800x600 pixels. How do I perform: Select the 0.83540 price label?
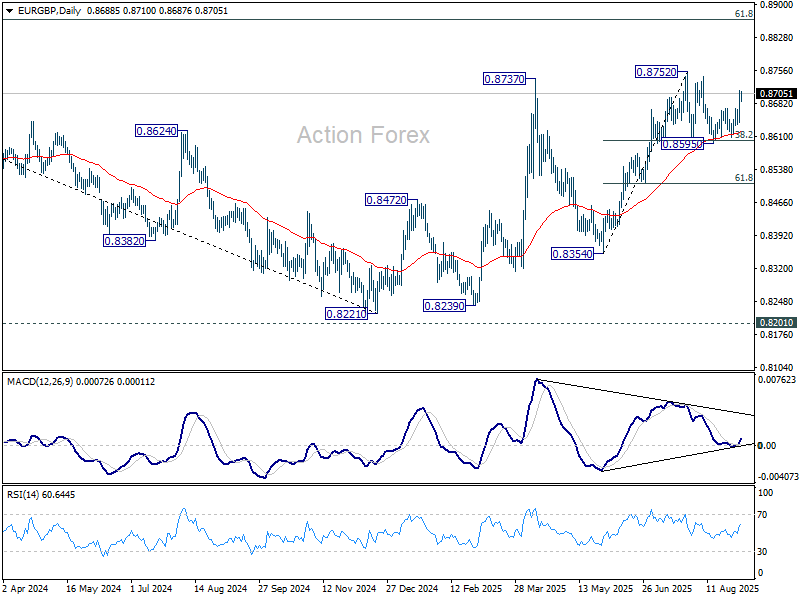point(573,254)
